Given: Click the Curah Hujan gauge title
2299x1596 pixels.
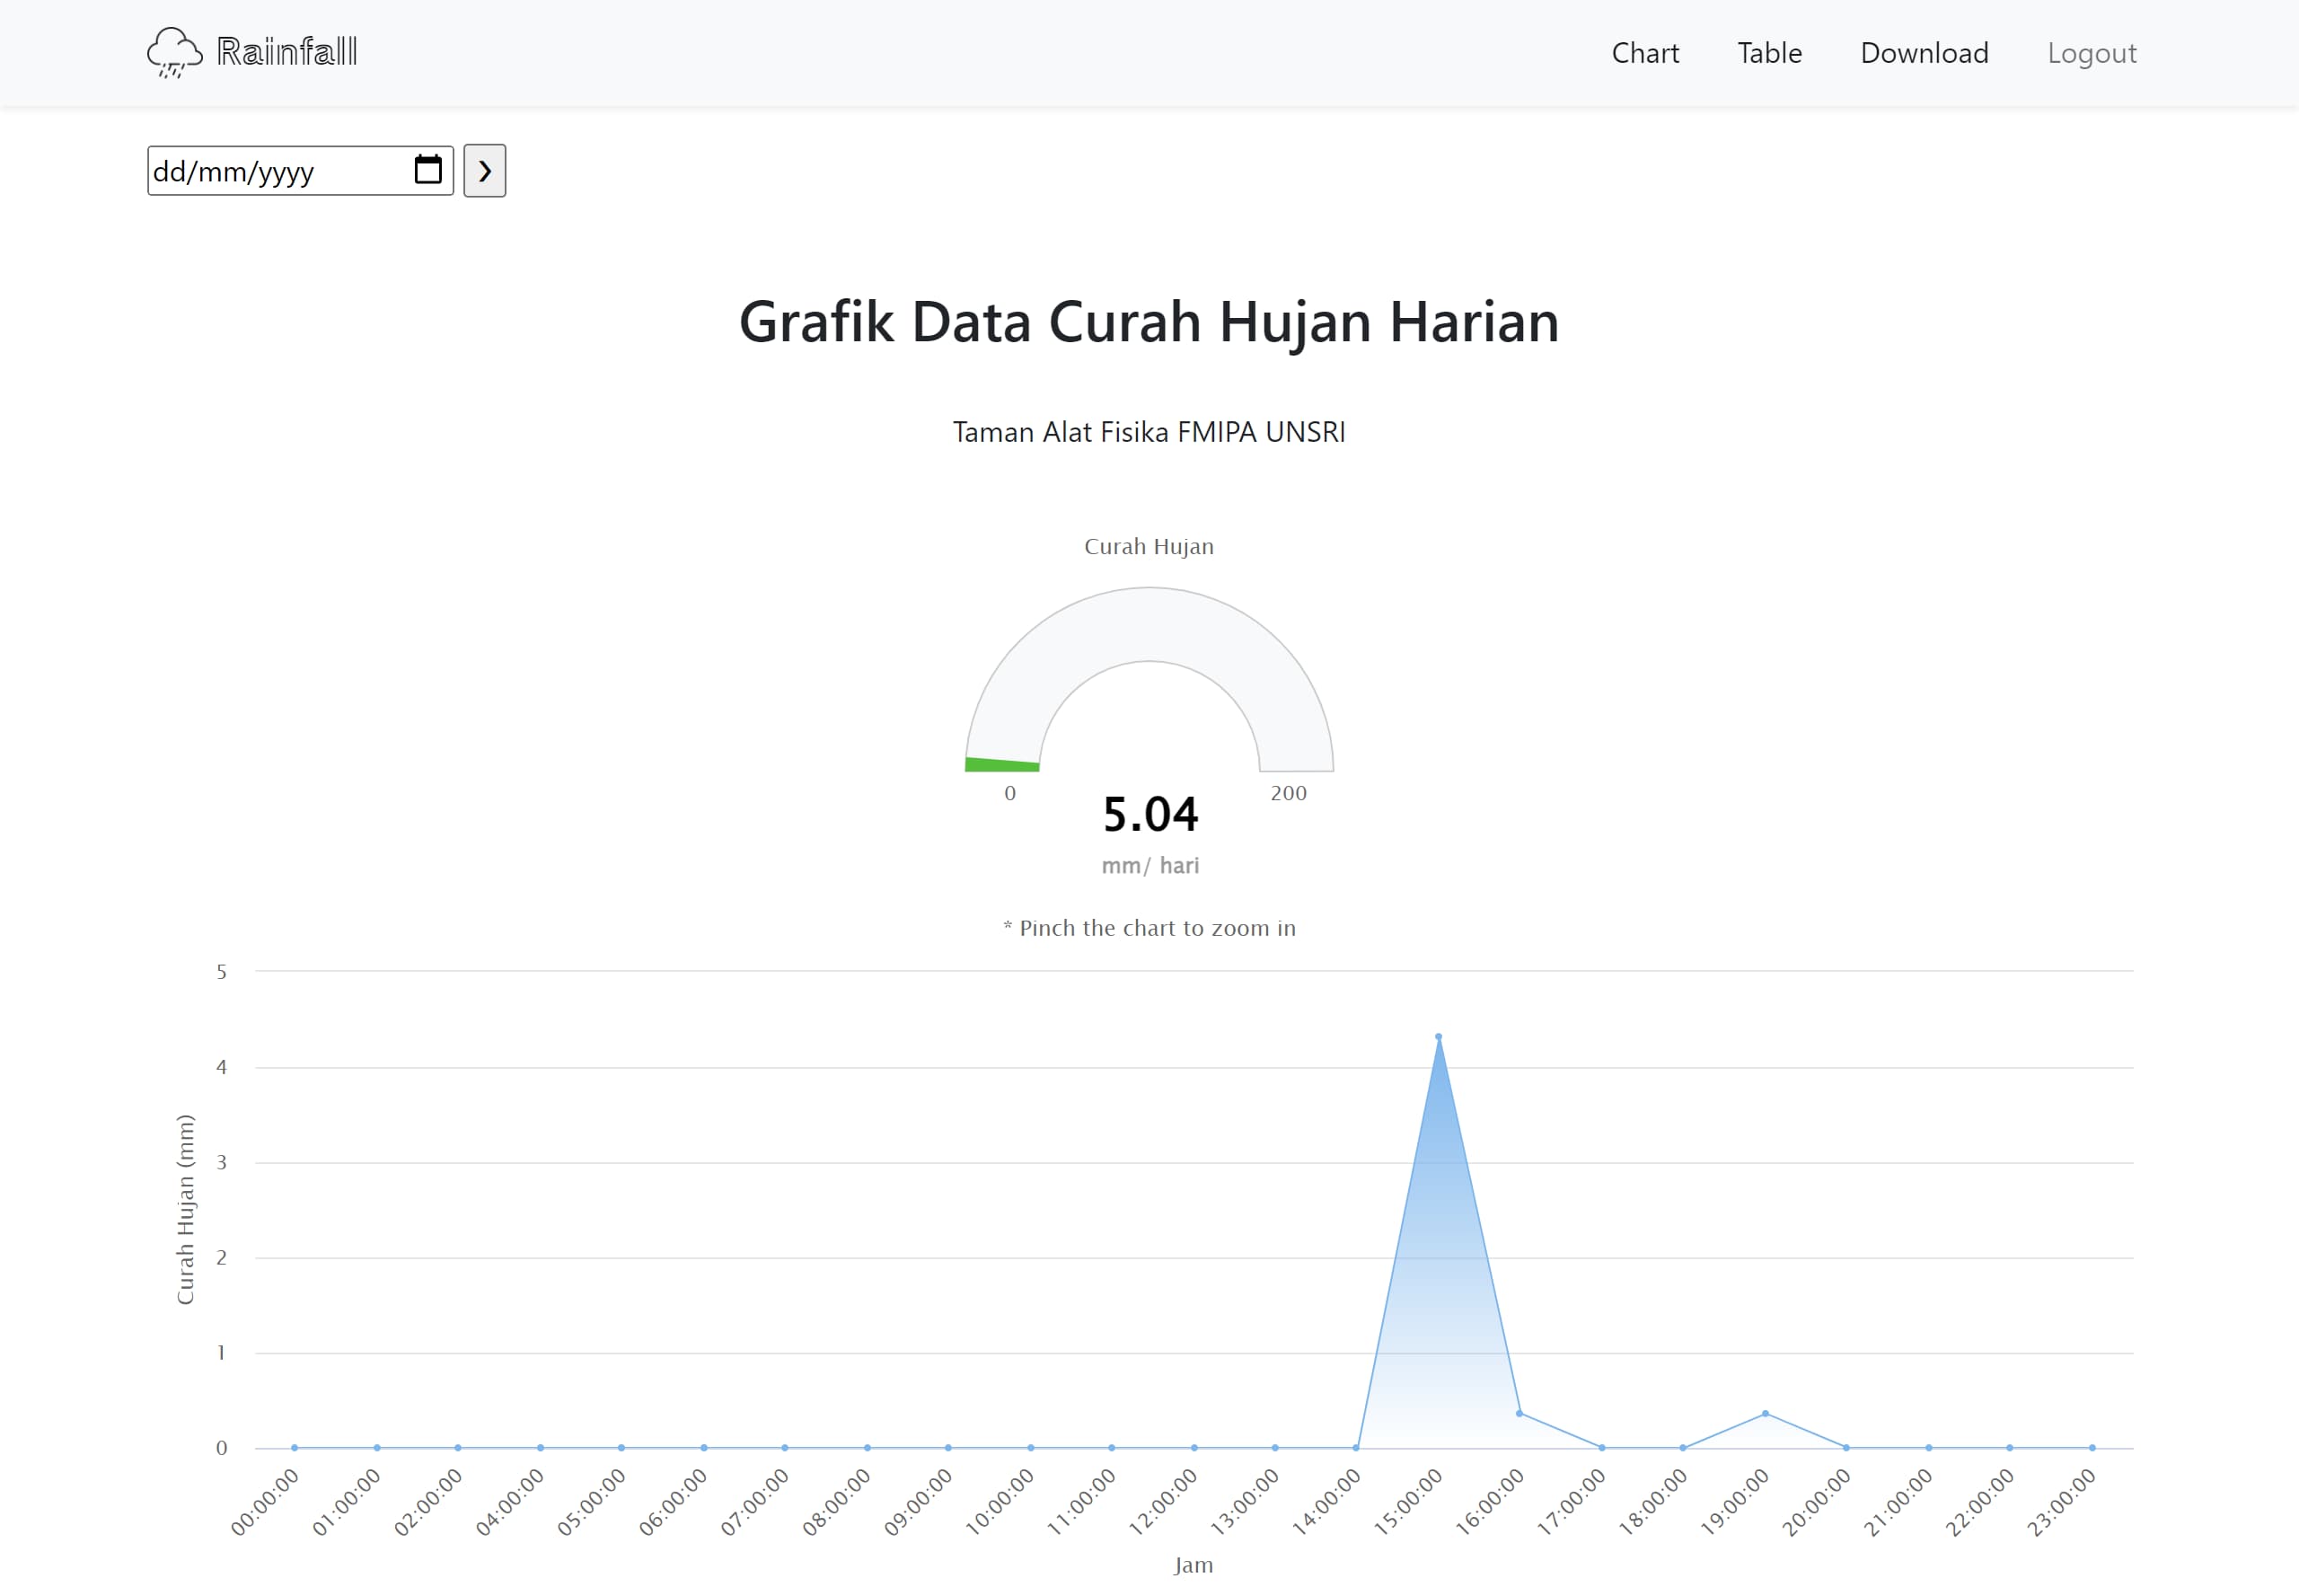Looking at the screenshot, I should coord(1149,546).
